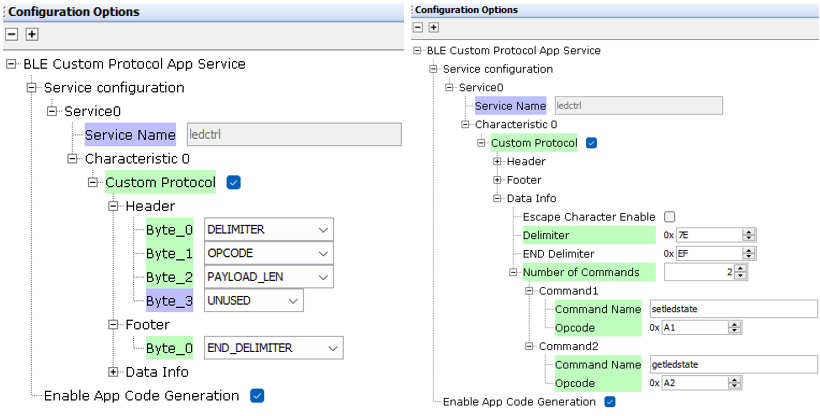This screenshot has height=416, width=820.
Task: Open Header Byte_0 DELIMITER dropdown
Action: (268, 230)
